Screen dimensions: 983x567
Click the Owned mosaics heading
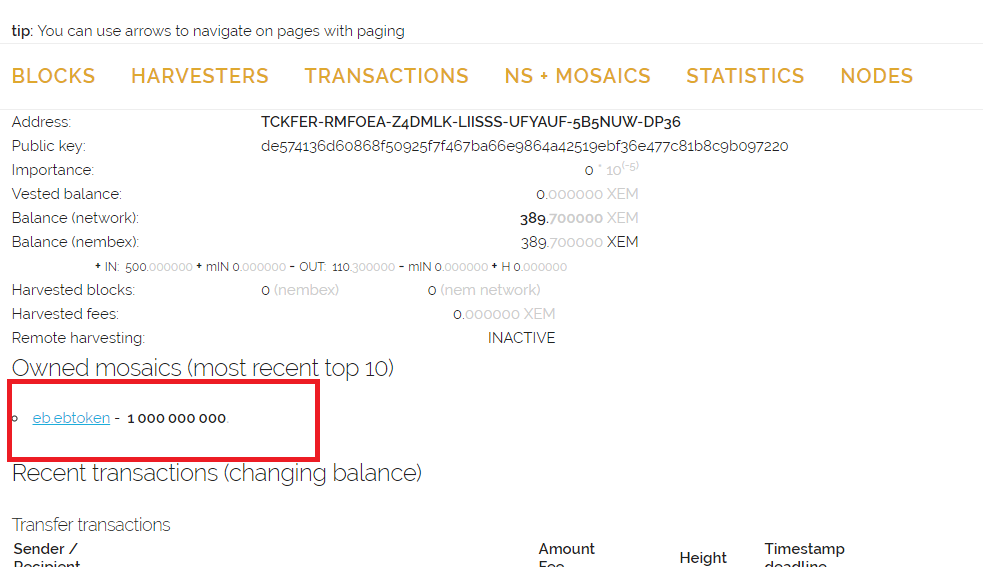click(x=203, y=368)
